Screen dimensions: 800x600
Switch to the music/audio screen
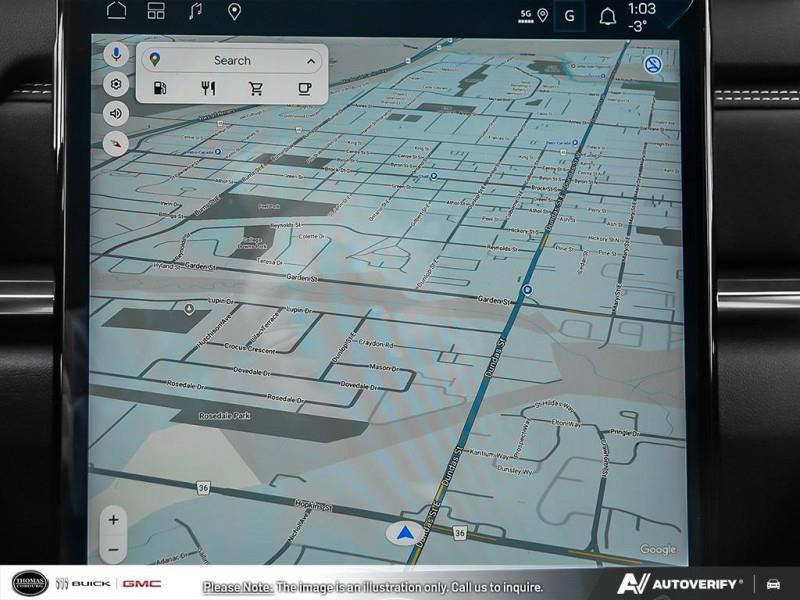(x=195, y=12)
